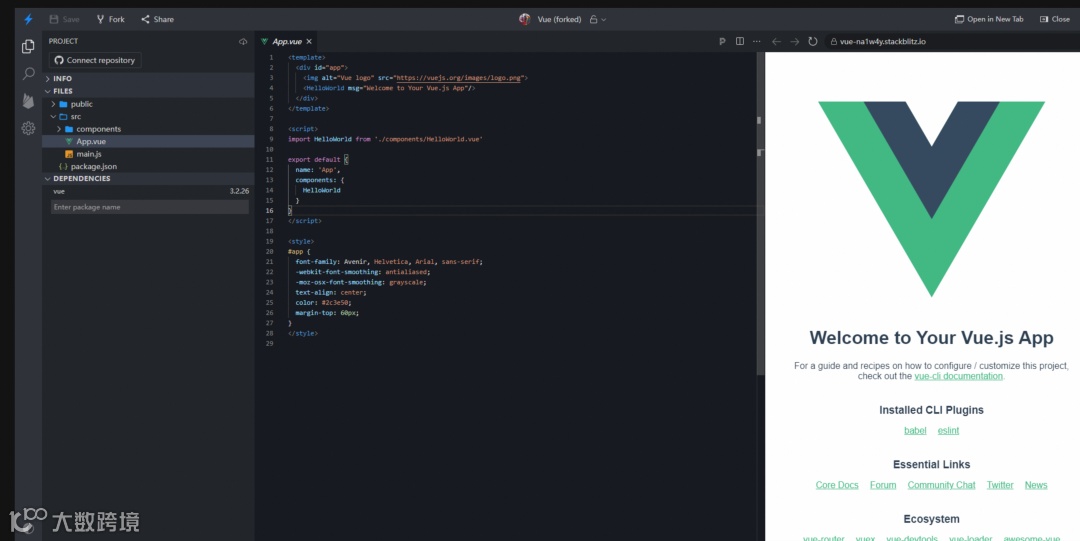This screenshot has width=1080, height=541.
Task: Click the 3.2.26 version number
Action: point(239,191)
